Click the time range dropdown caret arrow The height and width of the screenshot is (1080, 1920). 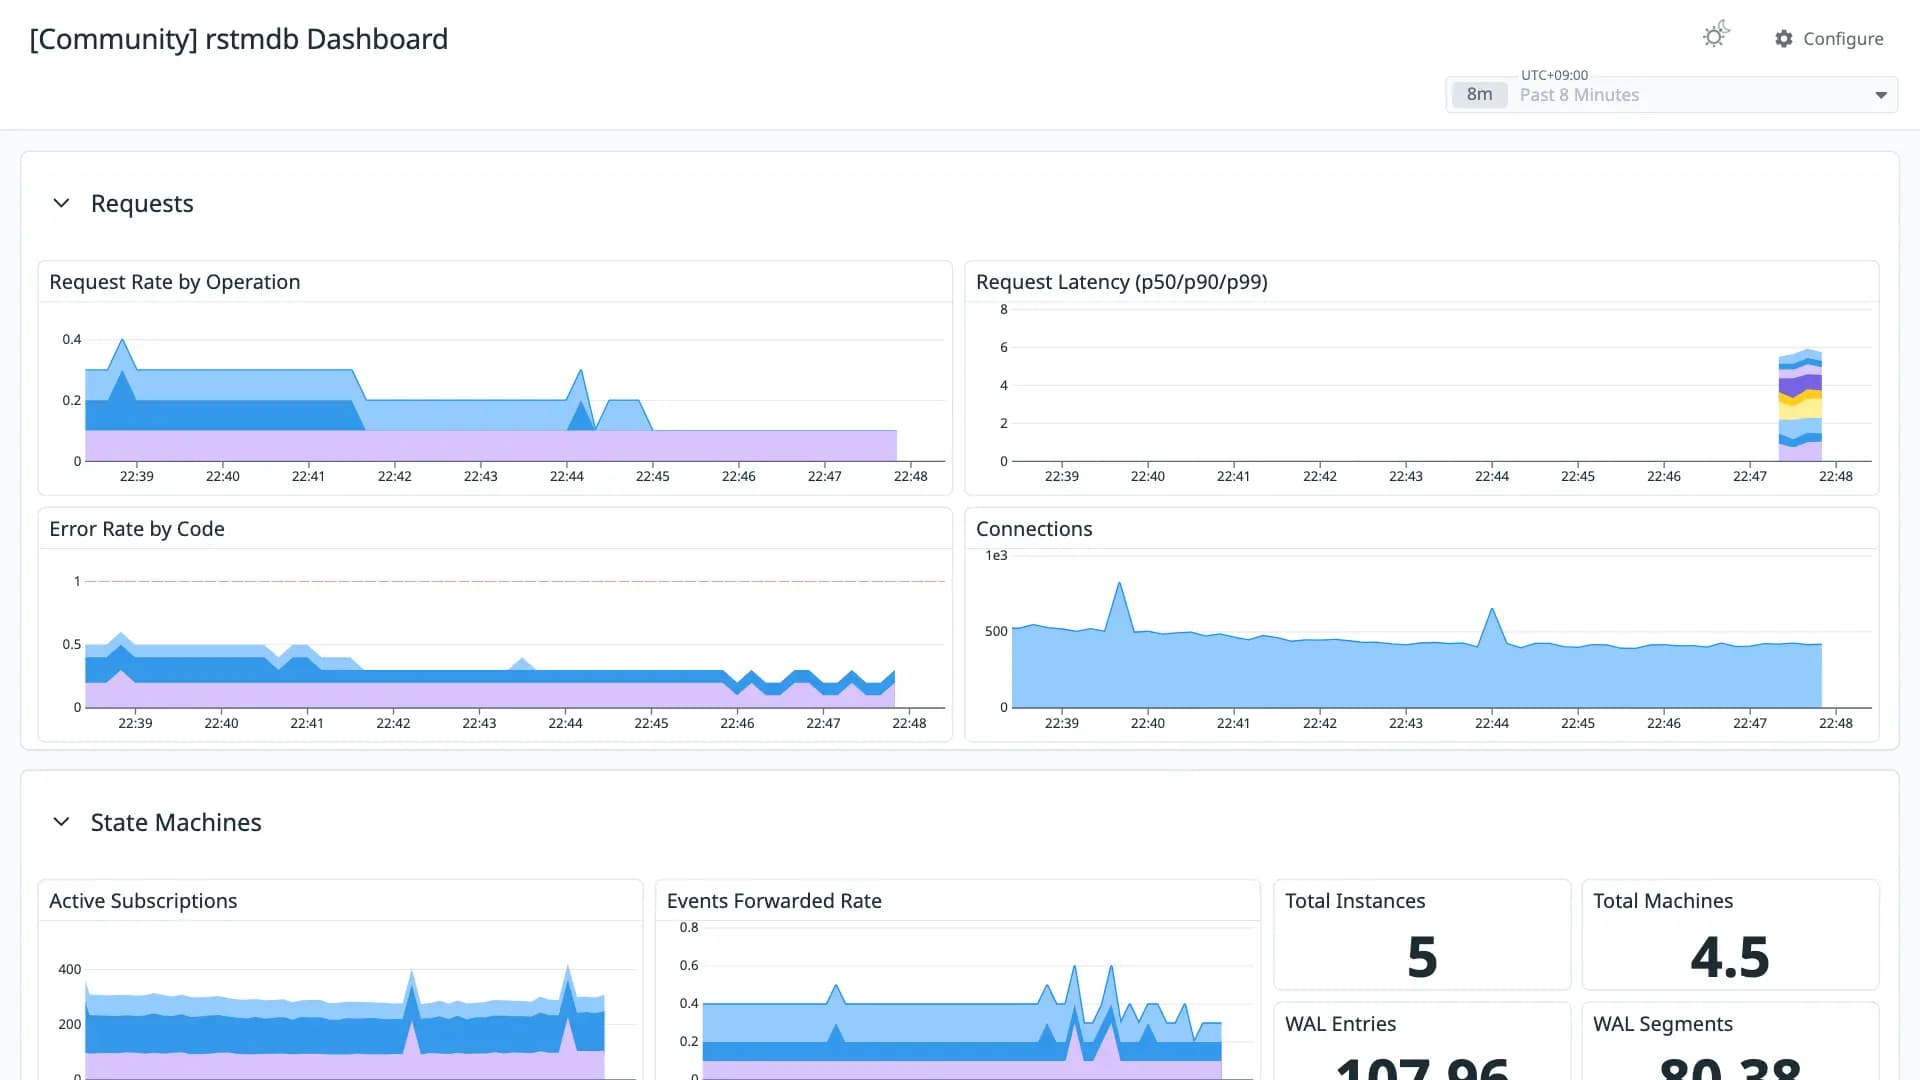(x=1880, y=96)
